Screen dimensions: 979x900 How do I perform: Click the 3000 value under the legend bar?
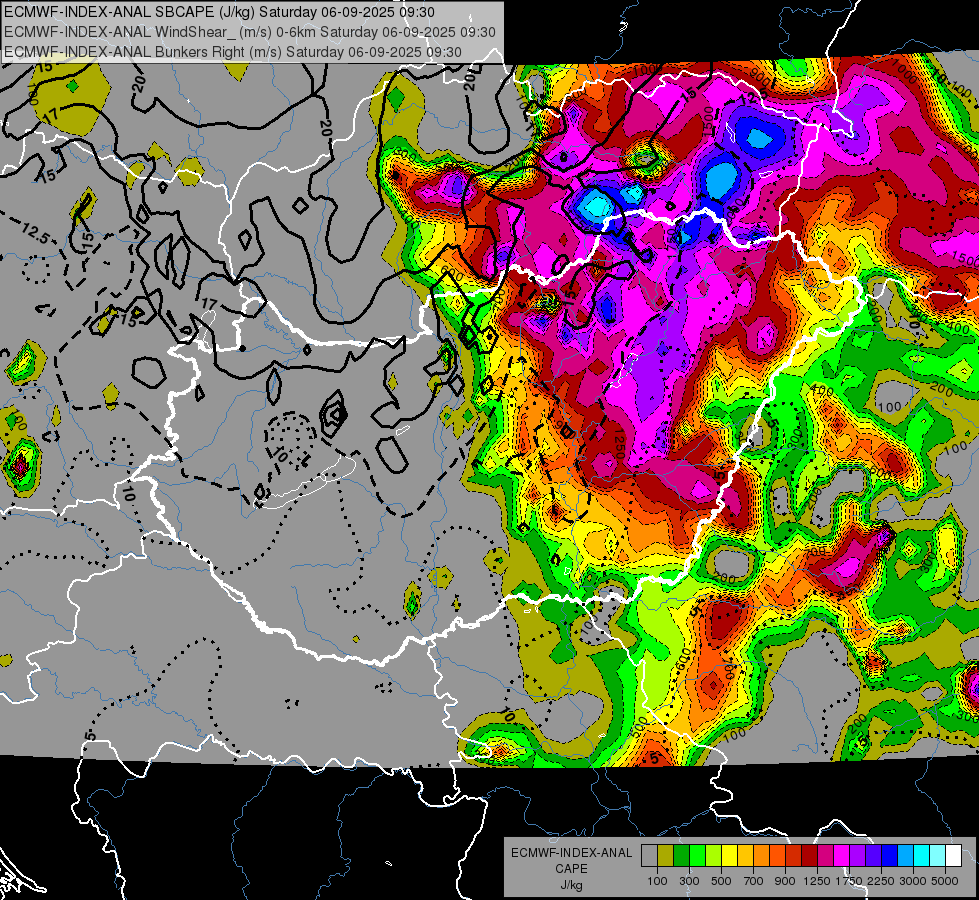[913, 881]
